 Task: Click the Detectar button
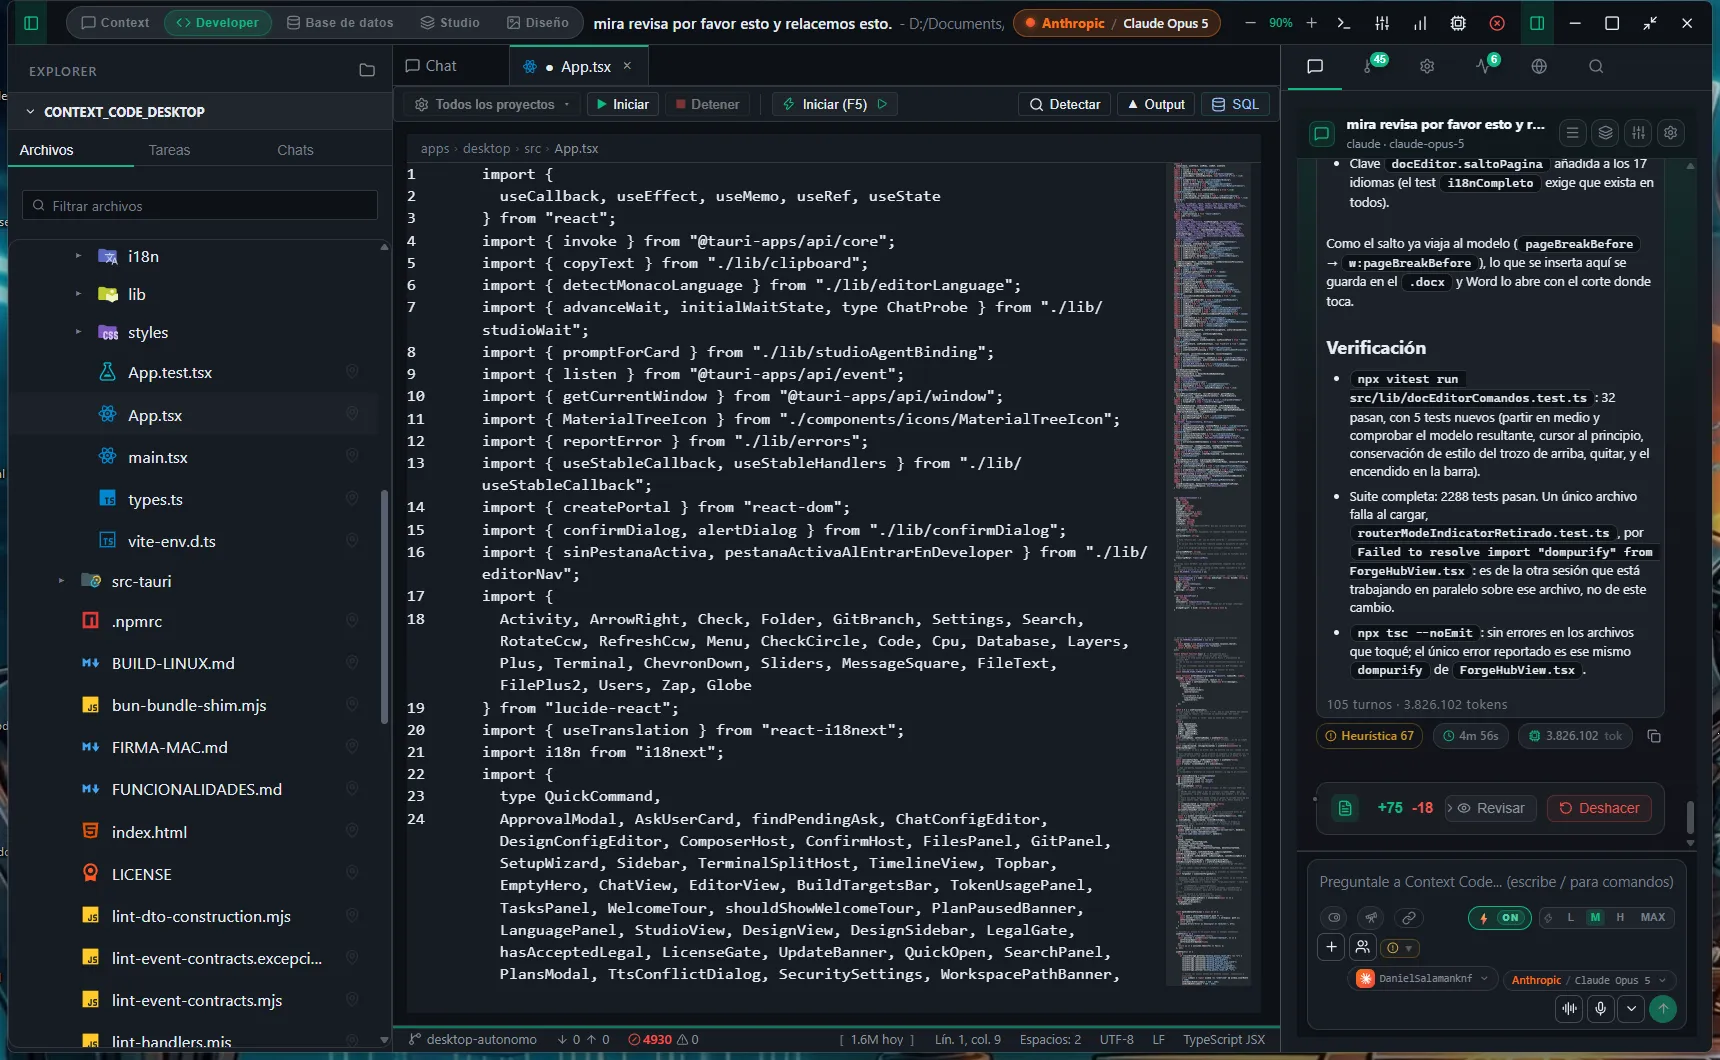(1064, 104)
